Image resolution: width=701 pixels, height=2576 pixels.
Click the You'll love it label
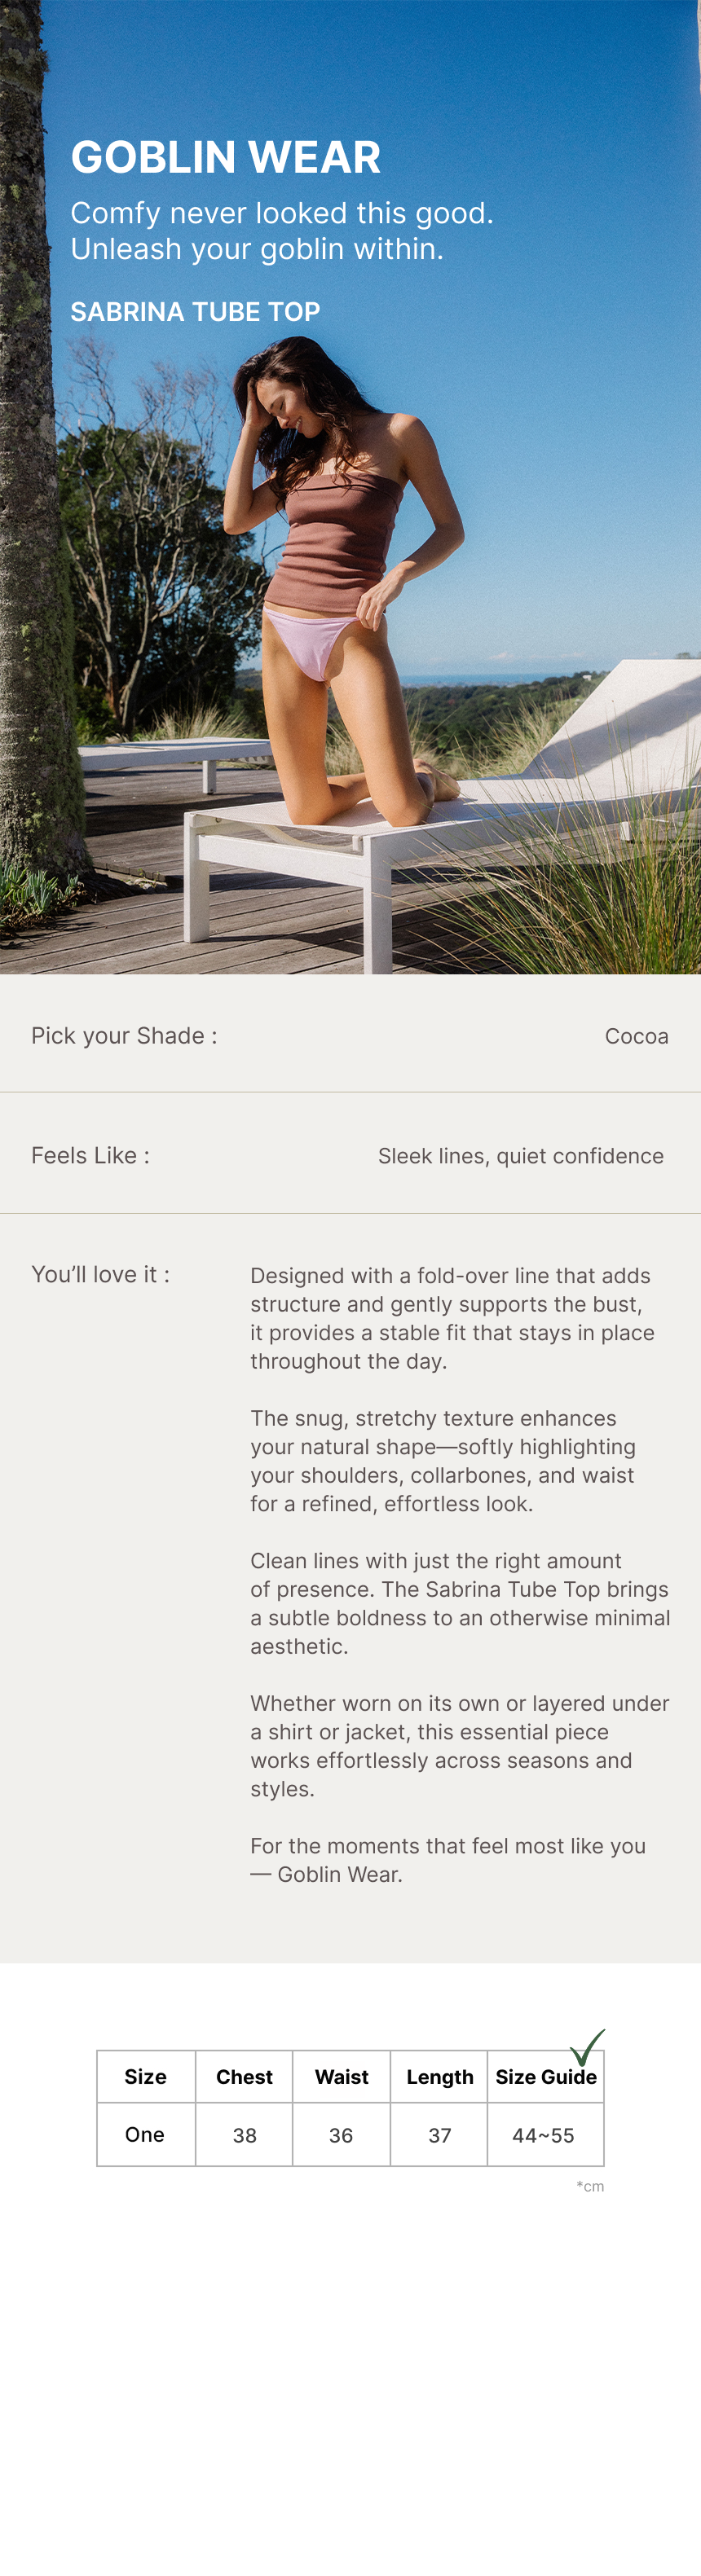100,1274
